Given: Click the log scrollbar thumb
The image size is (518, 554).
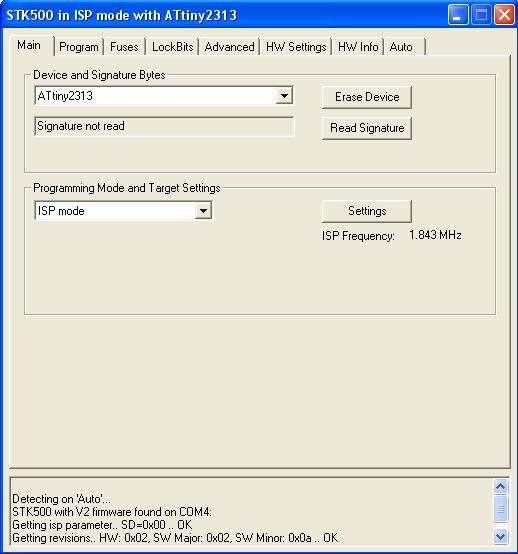Looking at the screenshot, I should click(x=500, y=508).
